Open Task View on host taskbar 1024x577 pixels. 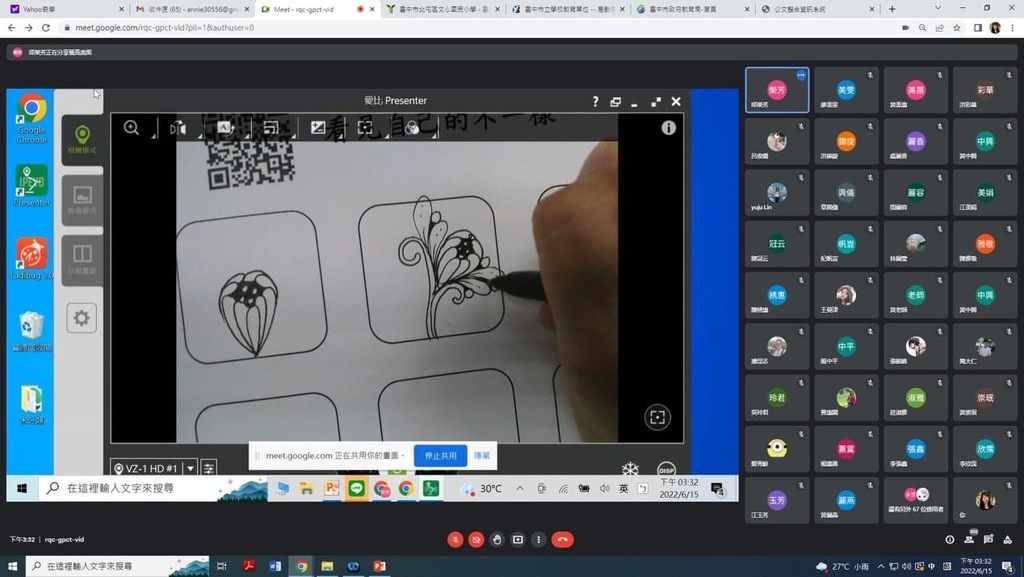coord(222,566)
